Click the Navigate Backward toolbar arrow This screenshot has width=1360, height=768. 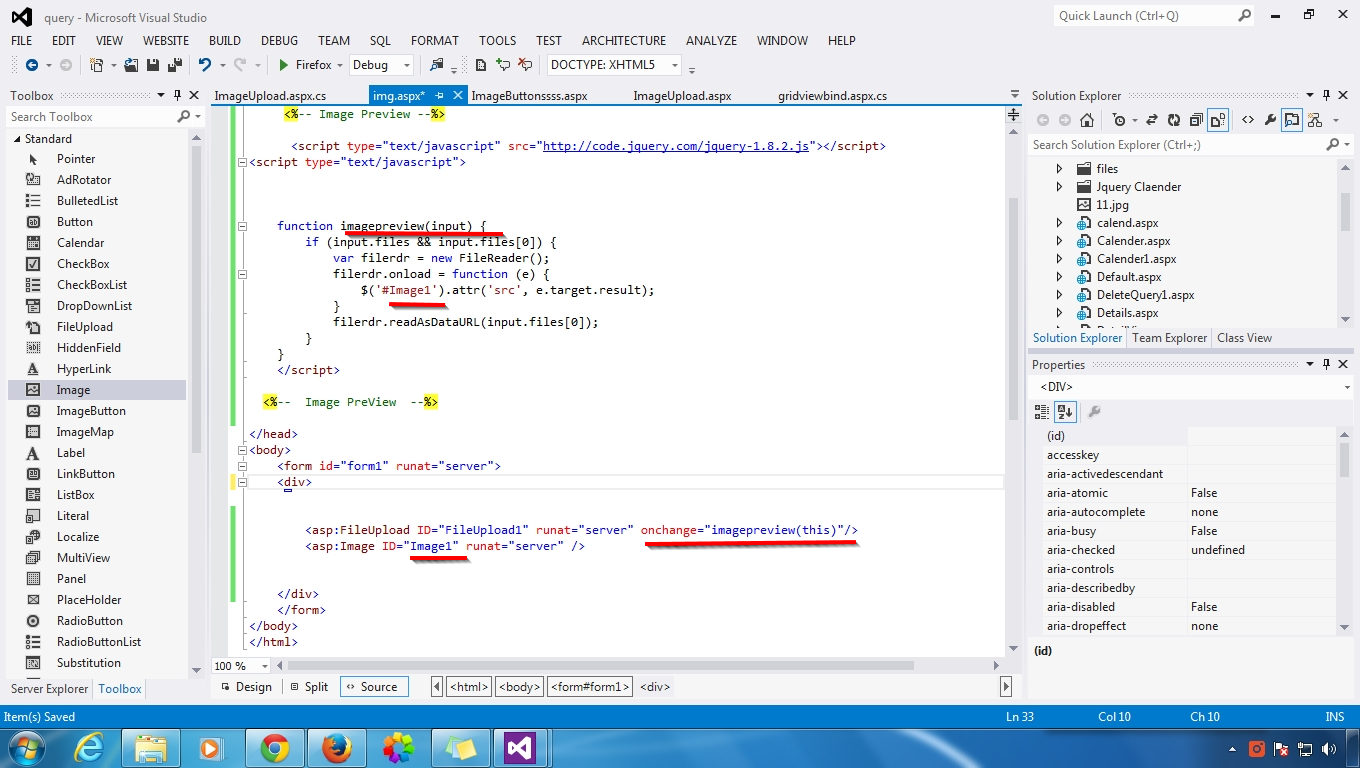(31, 65)
